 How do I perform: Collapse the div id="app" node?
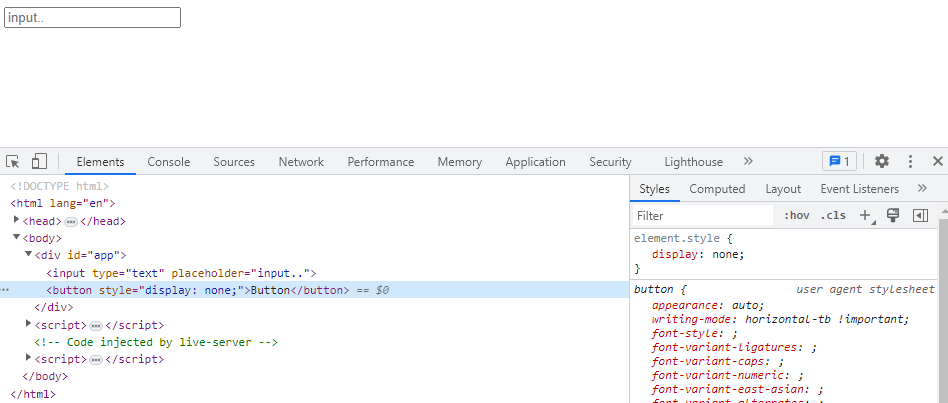click(28, 254)
